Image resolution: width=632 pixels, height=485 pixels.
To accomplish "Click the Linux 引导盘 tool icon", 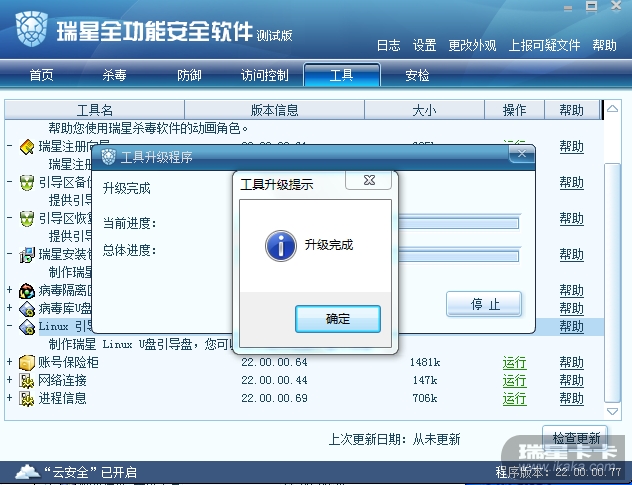I will [x=27, y=327].
